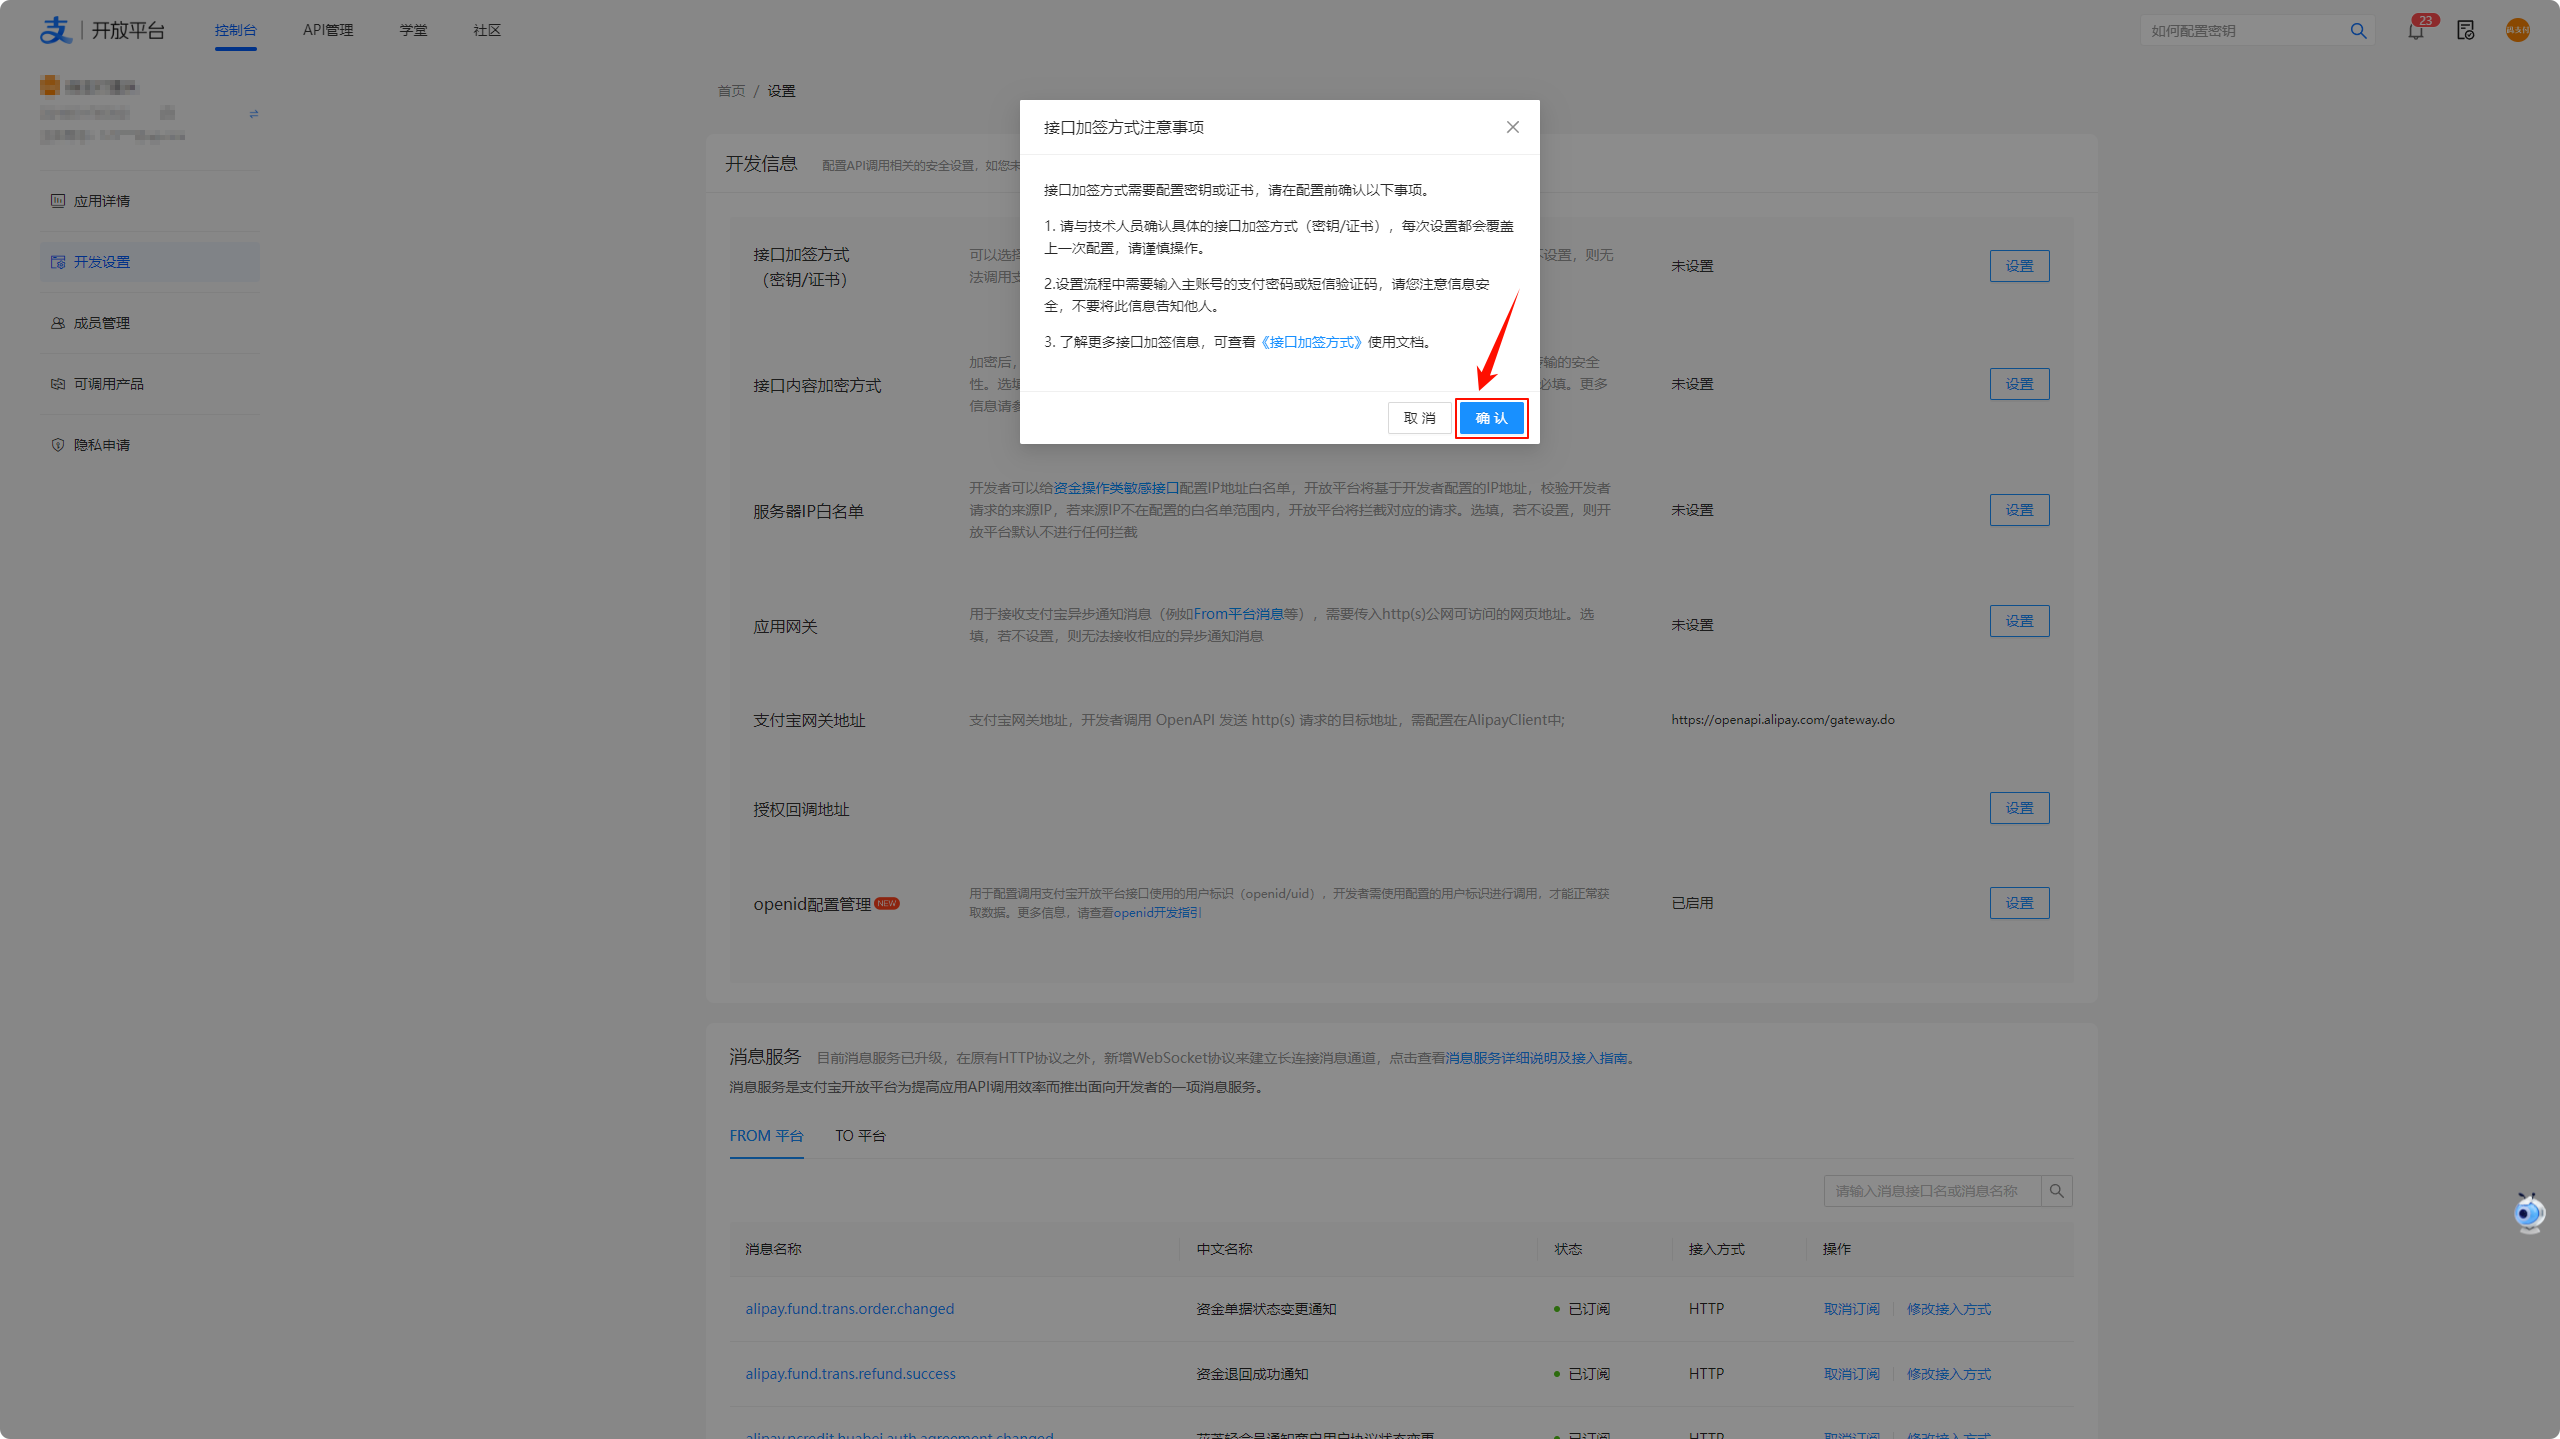This screenshot has height=1439, width=2560.
Task: Click the message search magnifier button
Action: (2056, 1191)
